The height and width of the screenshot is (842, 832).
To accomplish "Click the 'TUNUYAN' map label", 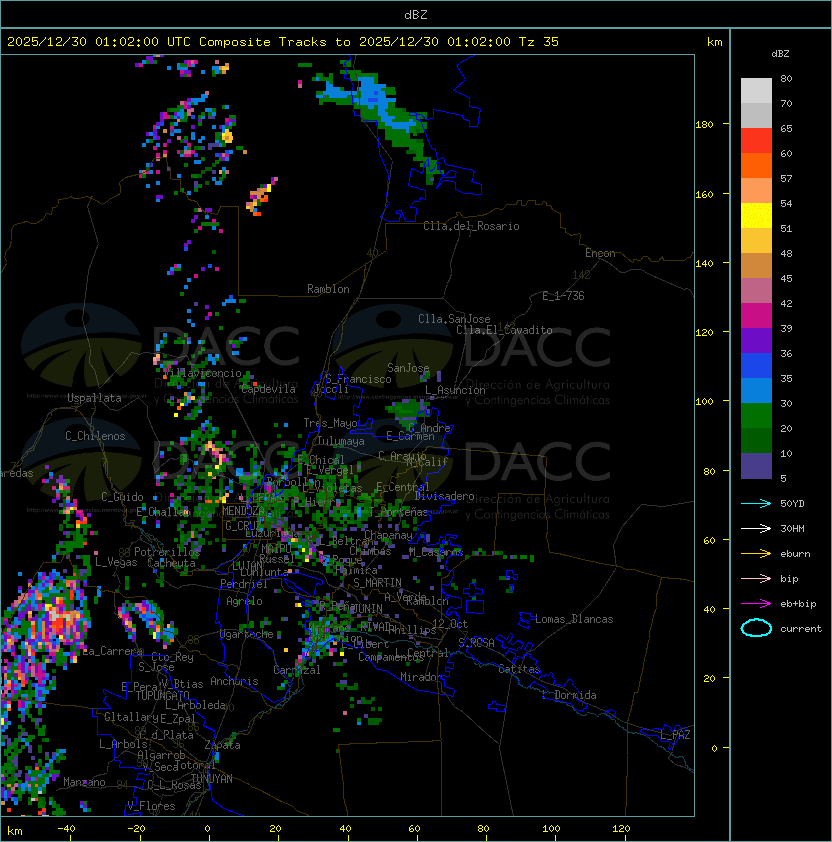I will pos(212,779).
